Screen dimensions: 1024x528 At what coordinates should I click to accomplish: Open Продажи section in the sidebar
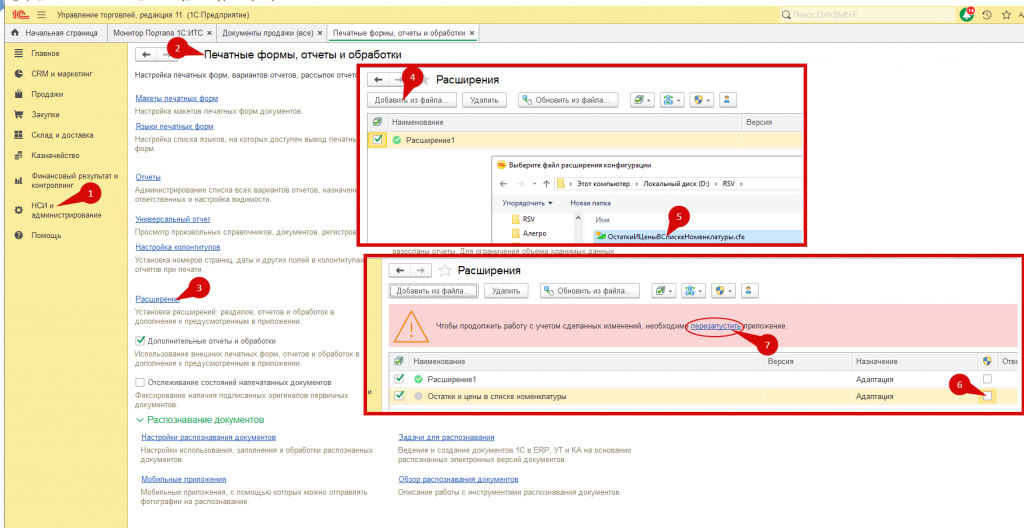[47, 94]
